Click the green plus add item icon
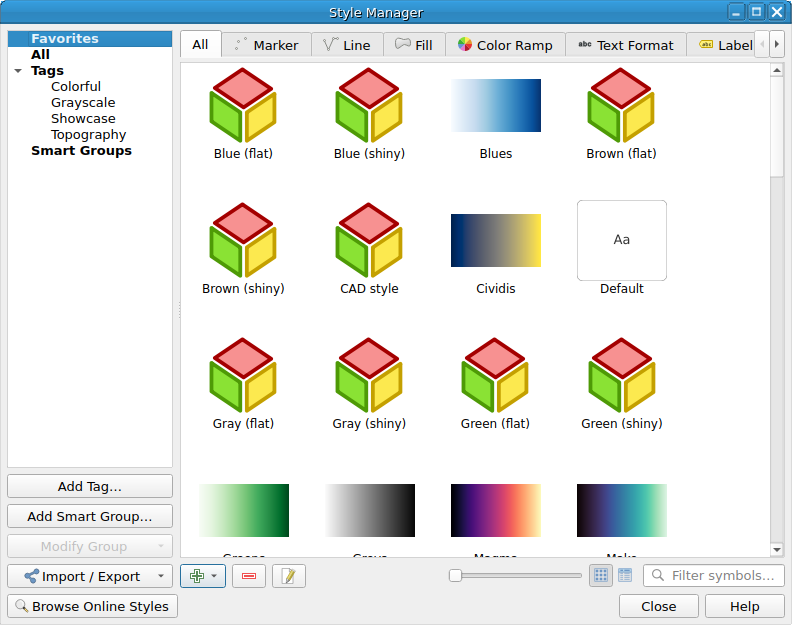Image resolution: width=792 pixels, height=625 pixels. (197, 576)
